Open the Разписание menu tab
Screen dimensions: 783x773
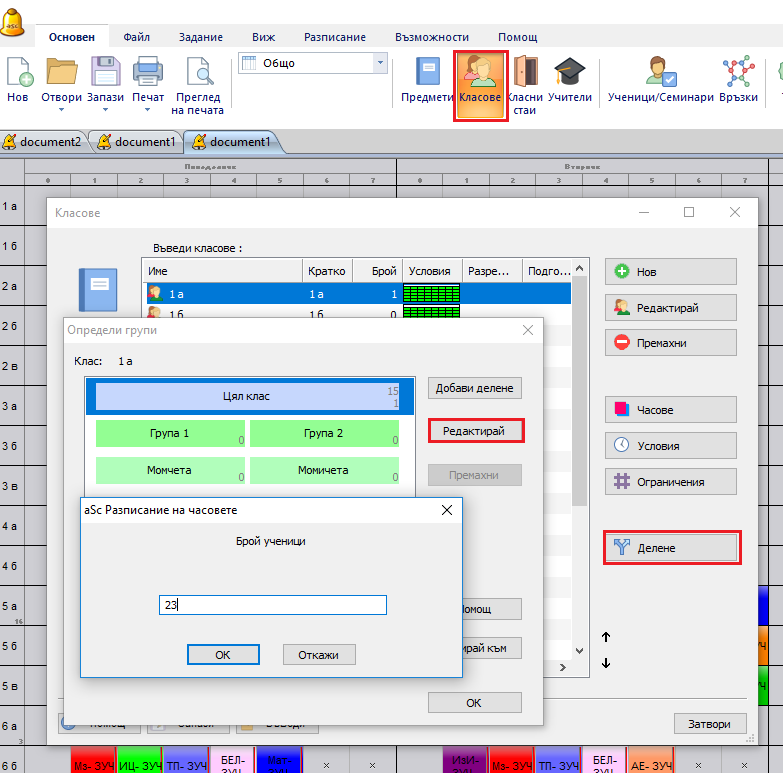point(334,37)
